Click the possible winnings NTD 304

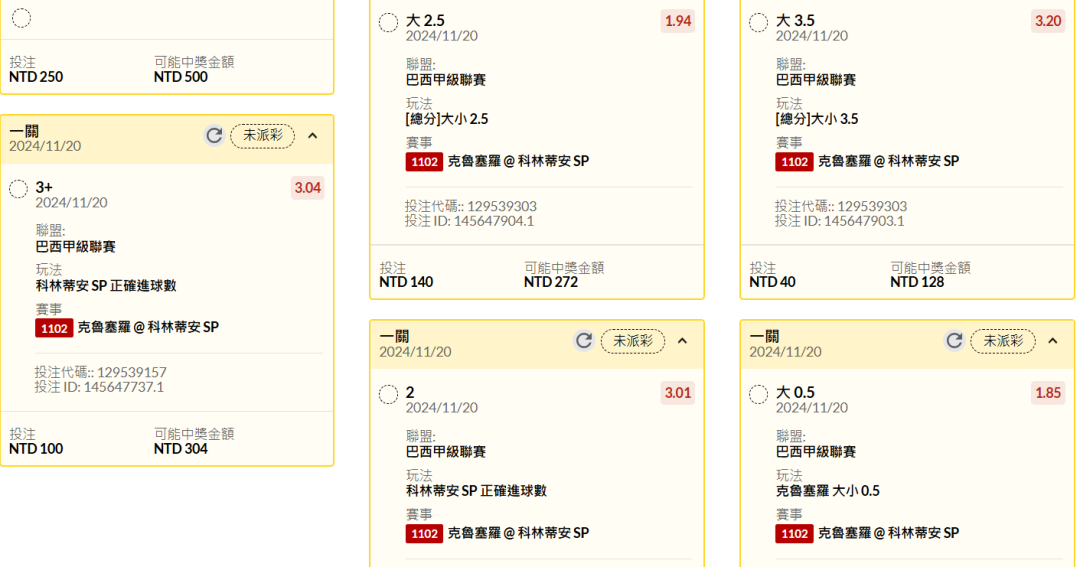pyautogui.click(x=180, y=449)
